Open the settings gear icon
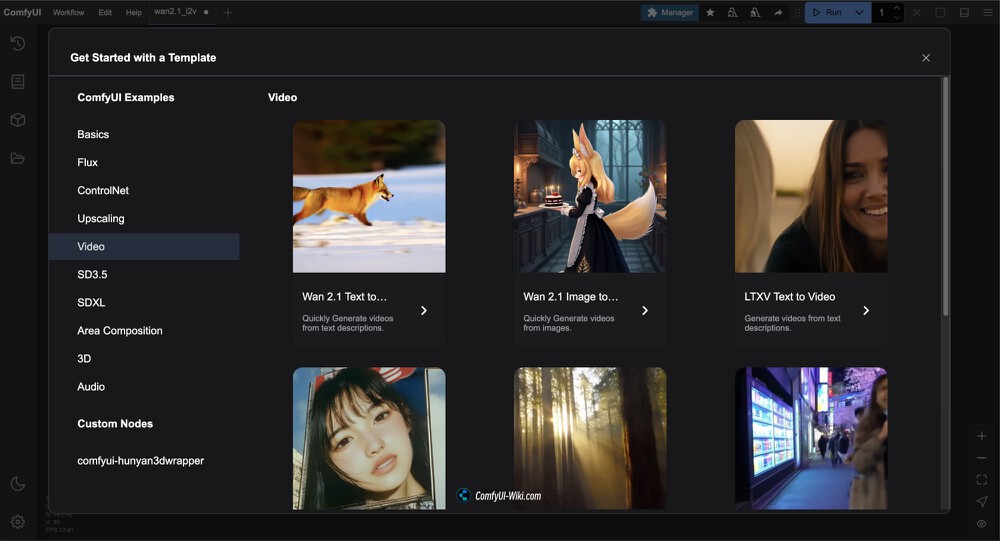This screenshot has height=541, width=1000. tap(17, 522)
